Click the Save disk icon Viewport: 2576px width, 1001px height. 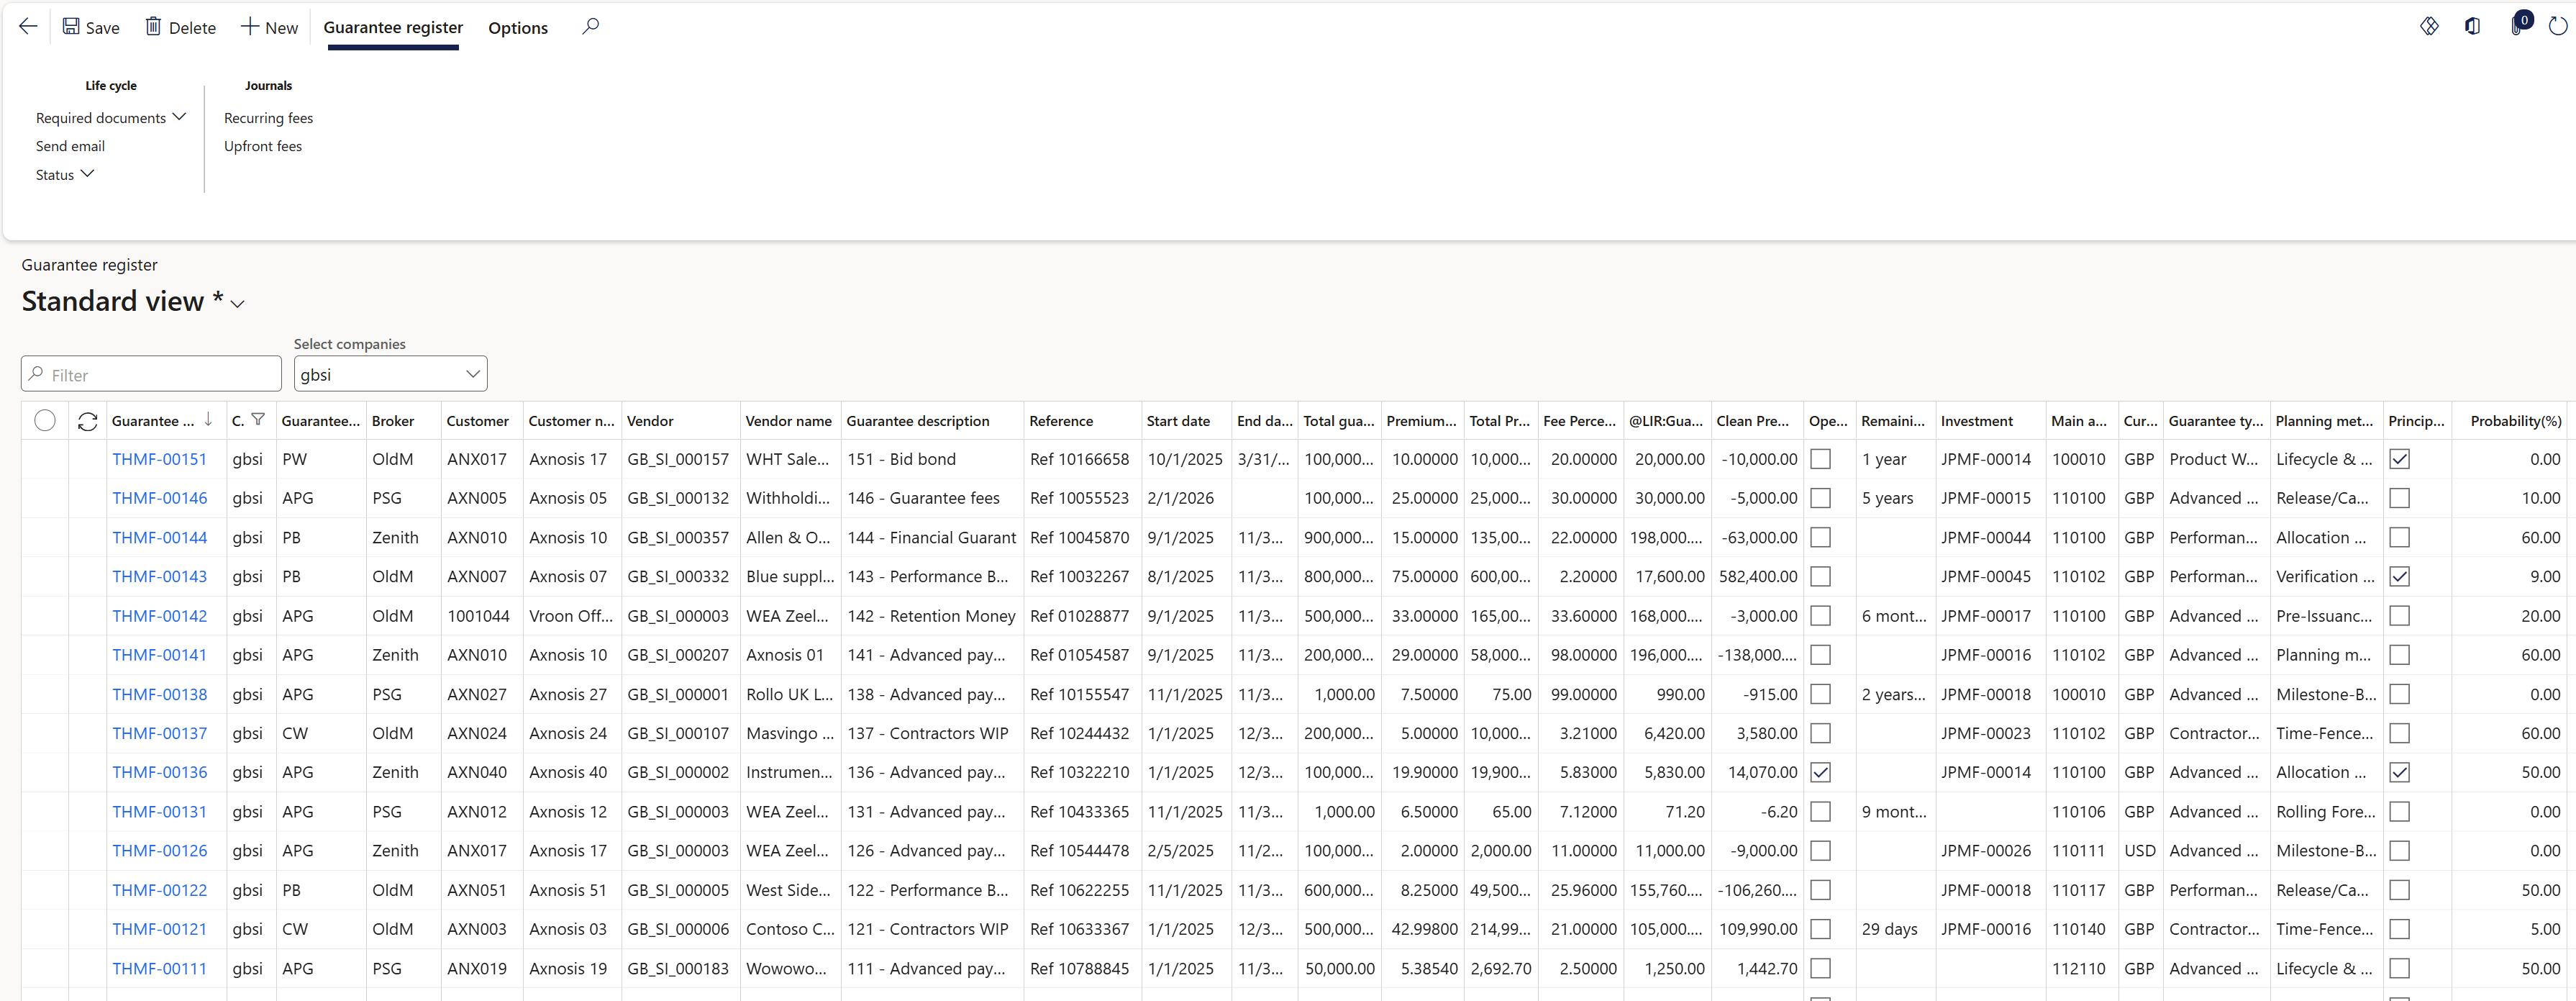[x=71, y=27]
